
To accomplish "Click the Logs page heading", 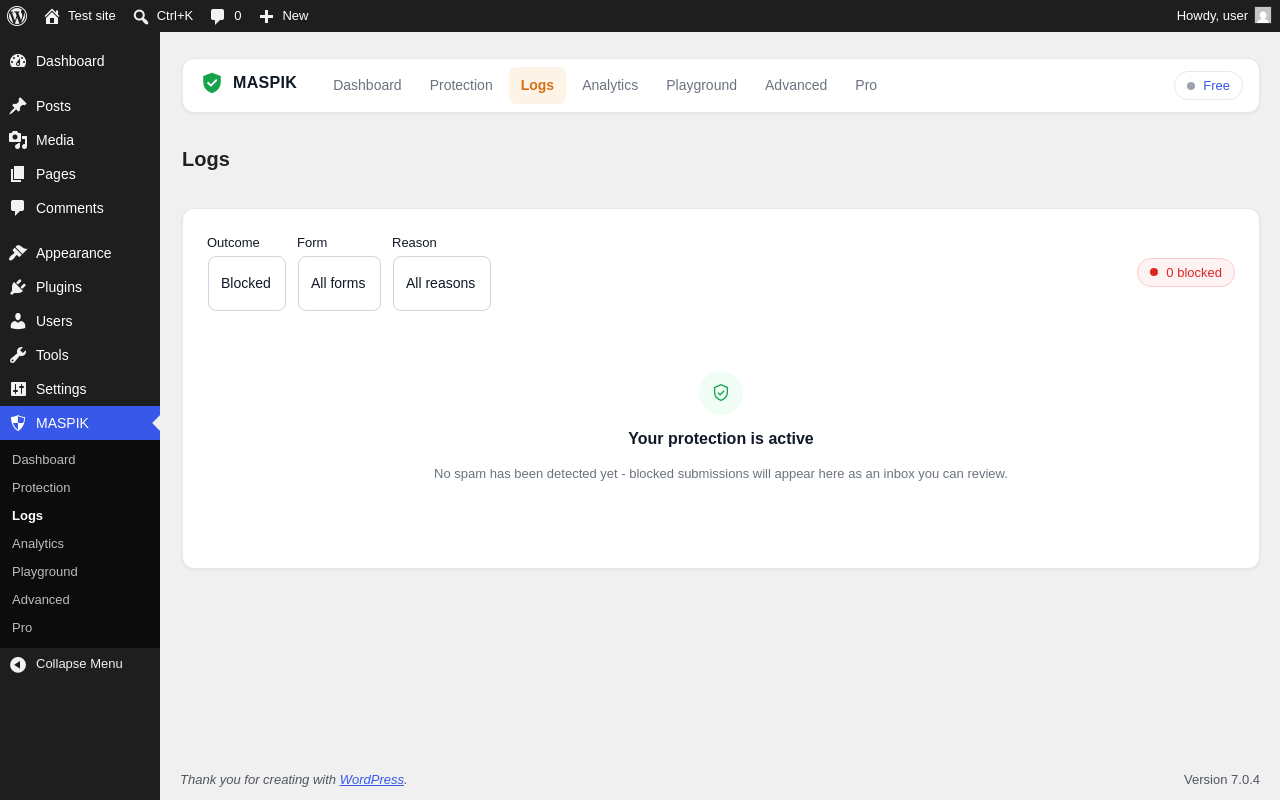I will [206, 159].
